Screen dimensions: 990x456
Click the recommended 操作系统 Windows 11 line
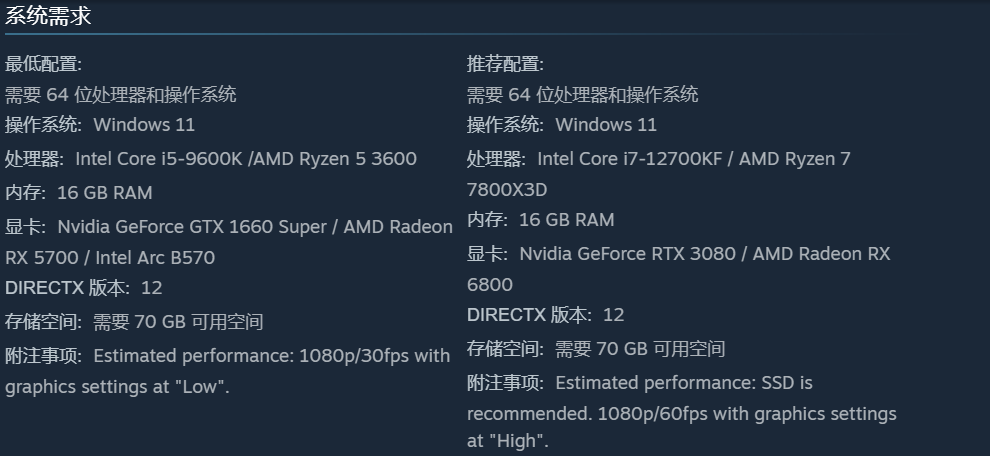(x=562, y=125)
